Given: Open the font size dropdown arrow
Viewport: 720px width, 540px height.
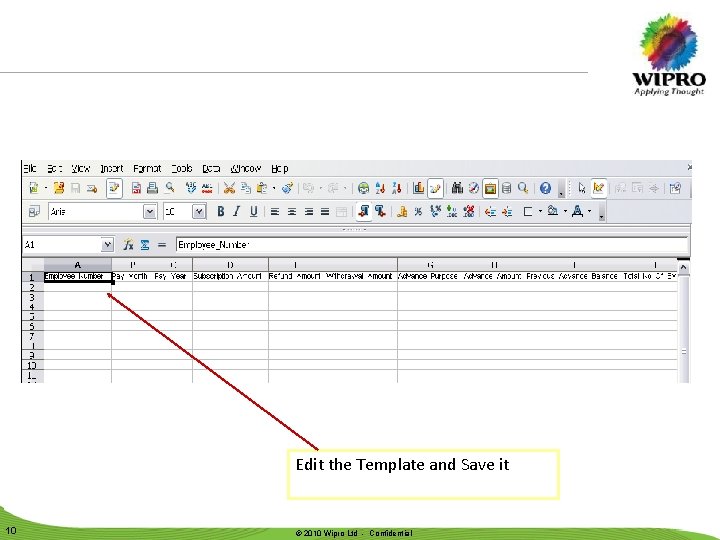Looking at the screenshot, I should [x=199, y=212].
